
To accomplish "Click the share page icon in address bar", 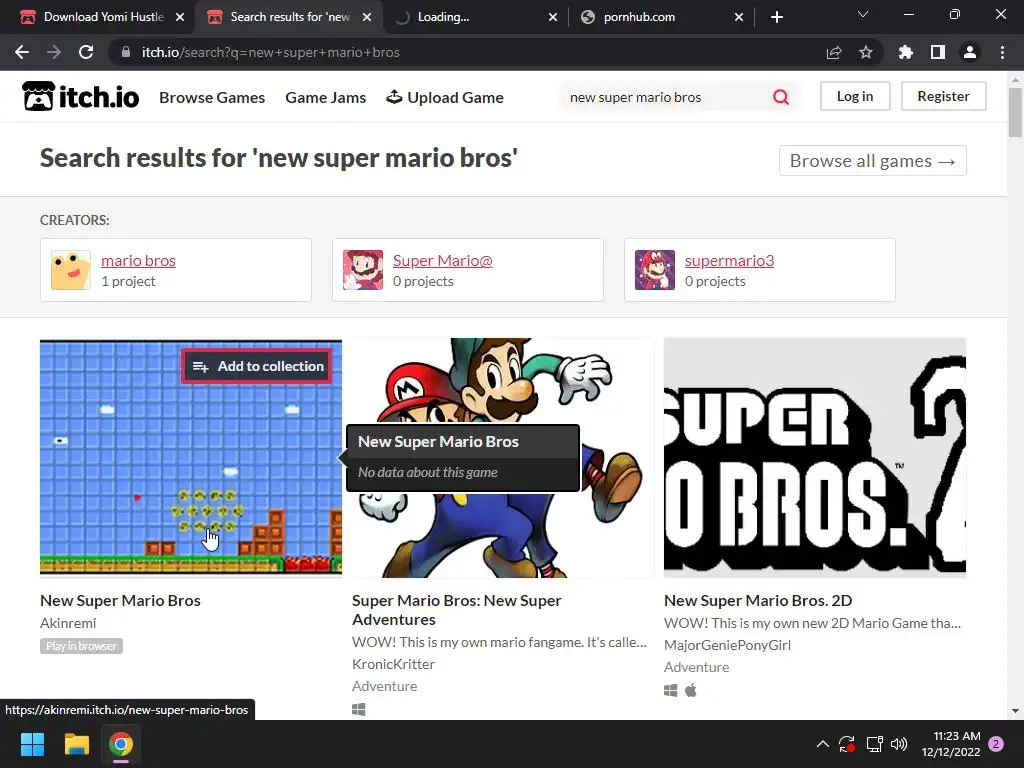I will point(834,52).
